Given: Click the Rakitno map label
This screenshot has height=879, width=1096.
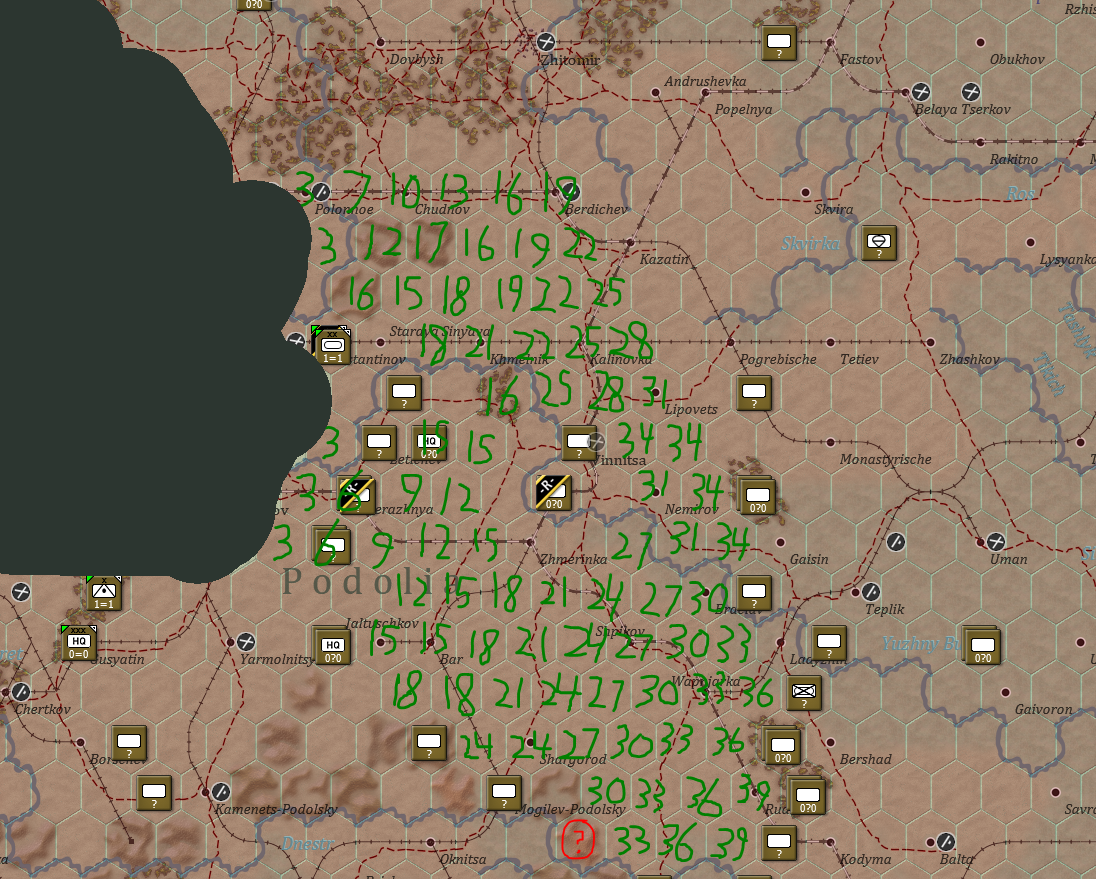Looking at the screenshot, I should point(1014,159).
